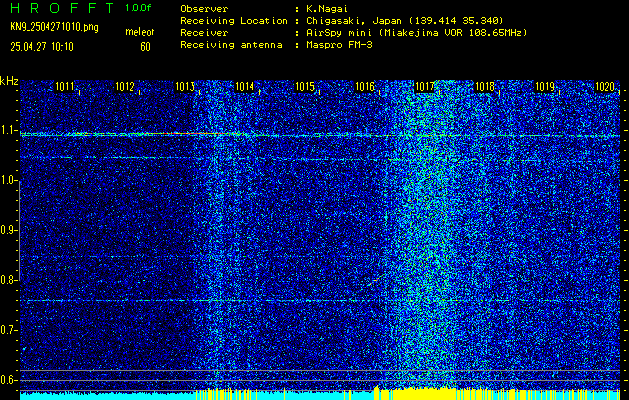The image size is (629, 400).
Task: Click the 1.0 frequency axis label
Action: (x=8, y=181)
